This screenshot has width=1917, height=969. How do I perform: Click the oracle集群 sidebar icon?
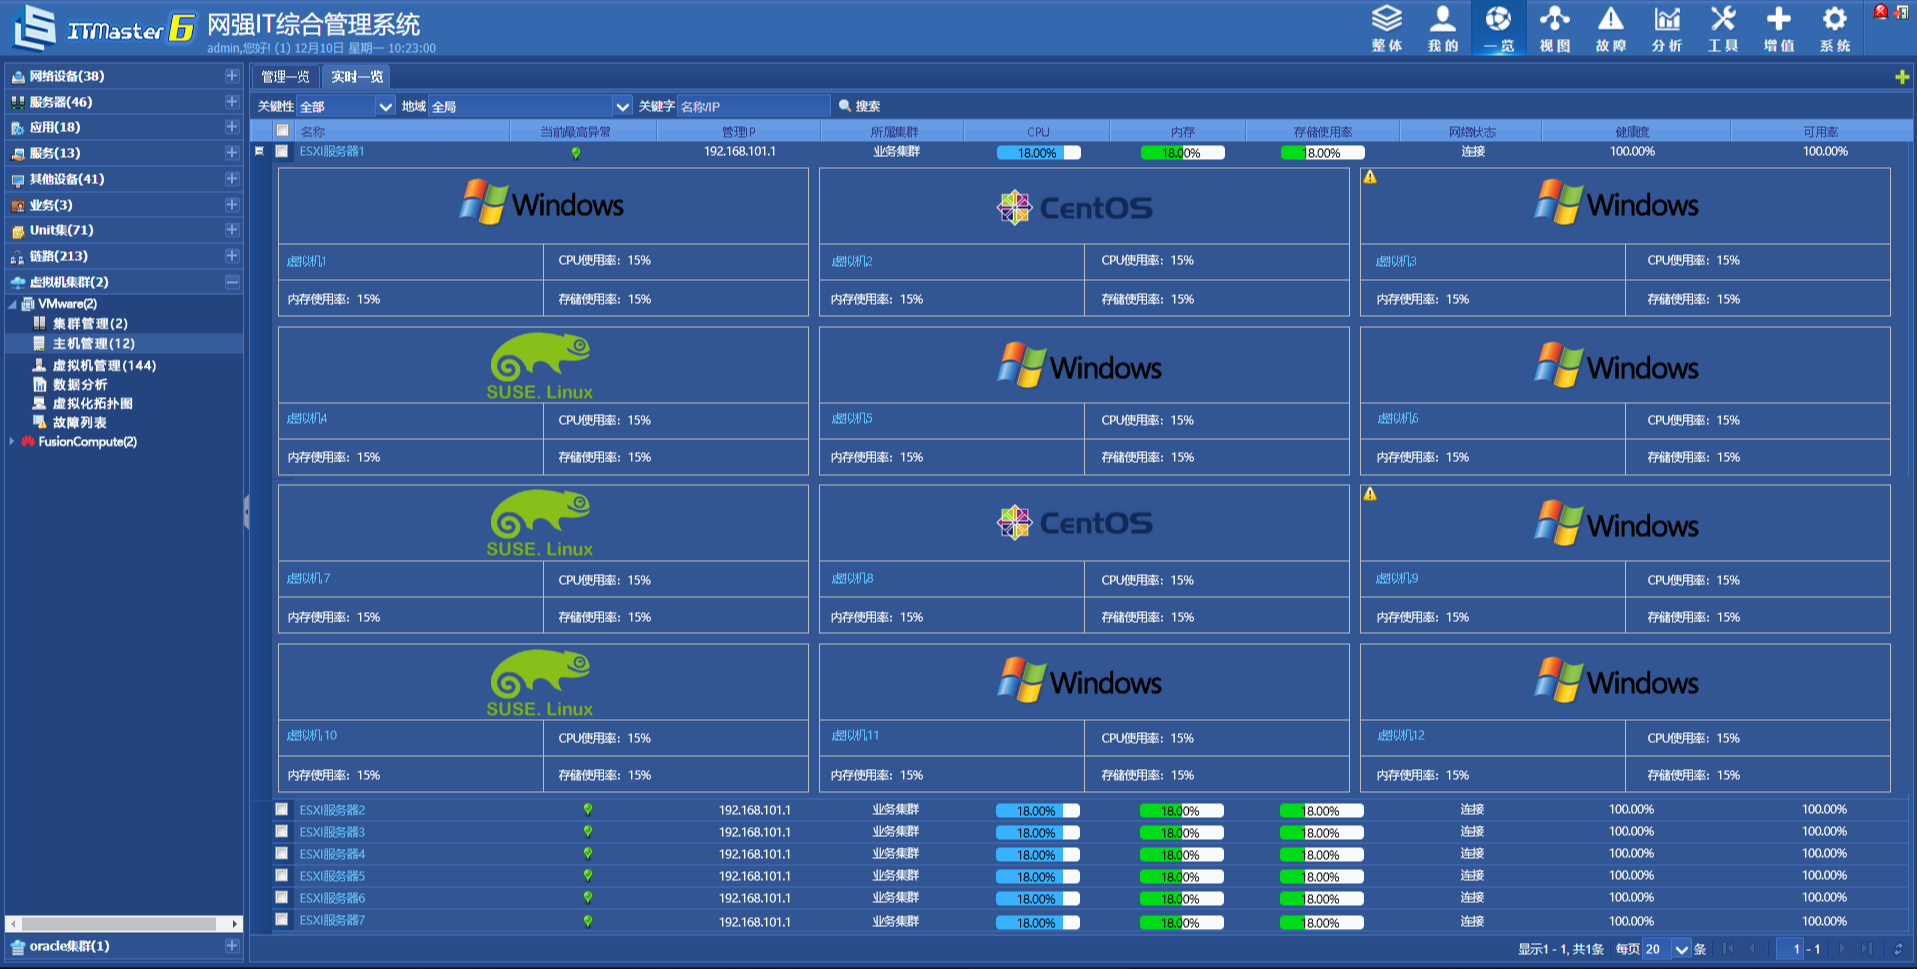[x=17, y=946]
